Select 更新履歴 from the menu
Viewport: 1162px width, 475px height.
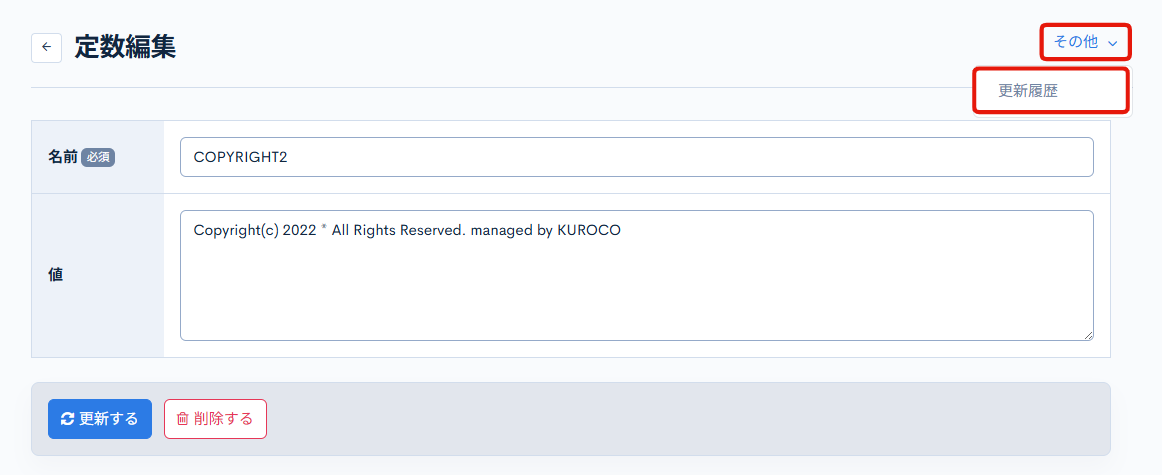[x=1028, y=90]
